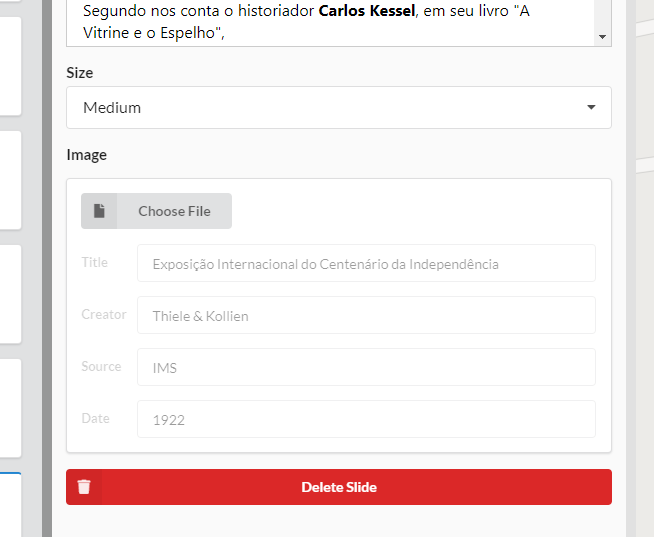The height and width of the screenshot is (537, 654).
Task: Select the second full slide card in left list
Action: click(x=10, y=180)
